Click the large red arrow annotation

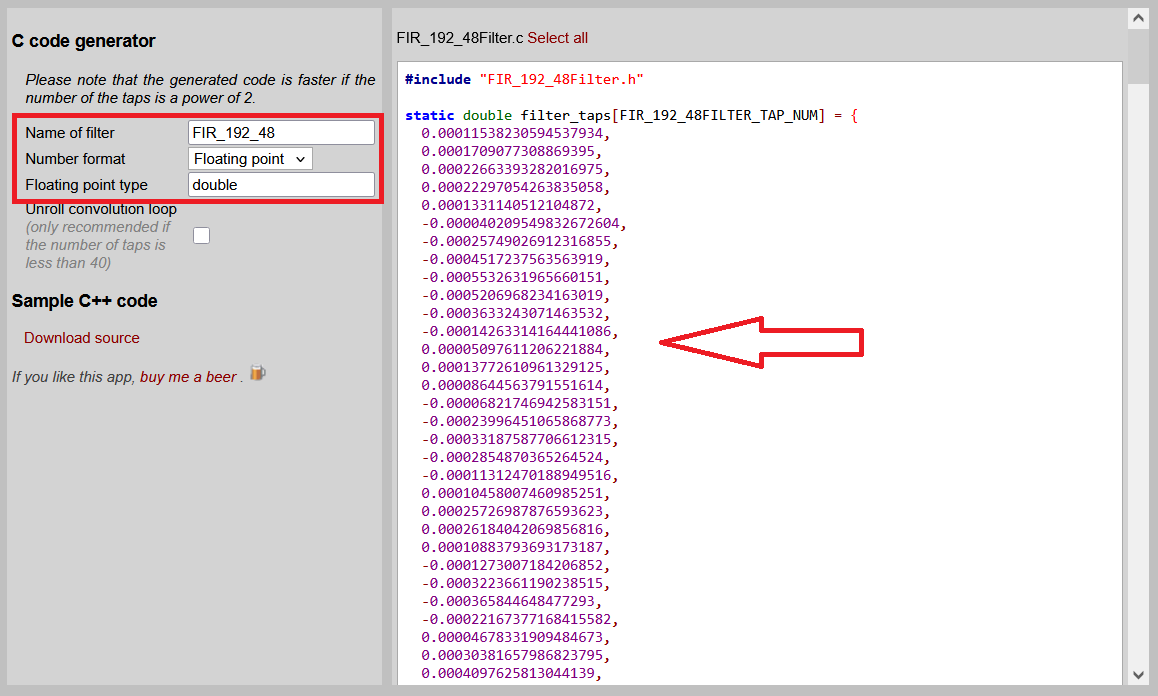pos(762,342)
